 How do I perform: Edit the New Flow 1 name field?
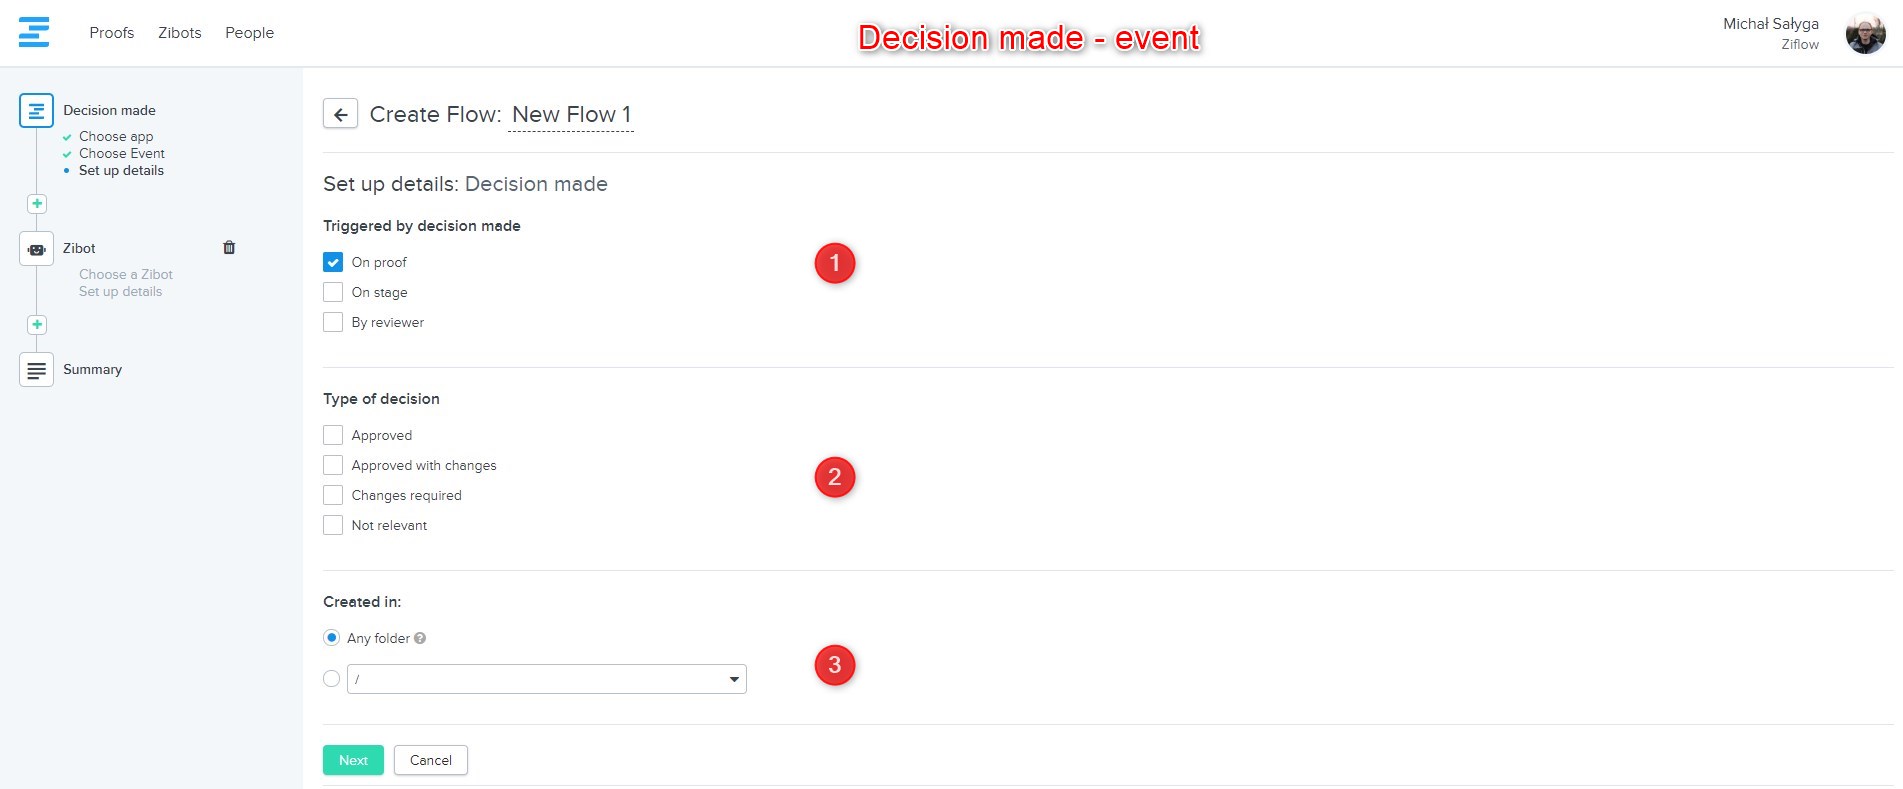571,115
